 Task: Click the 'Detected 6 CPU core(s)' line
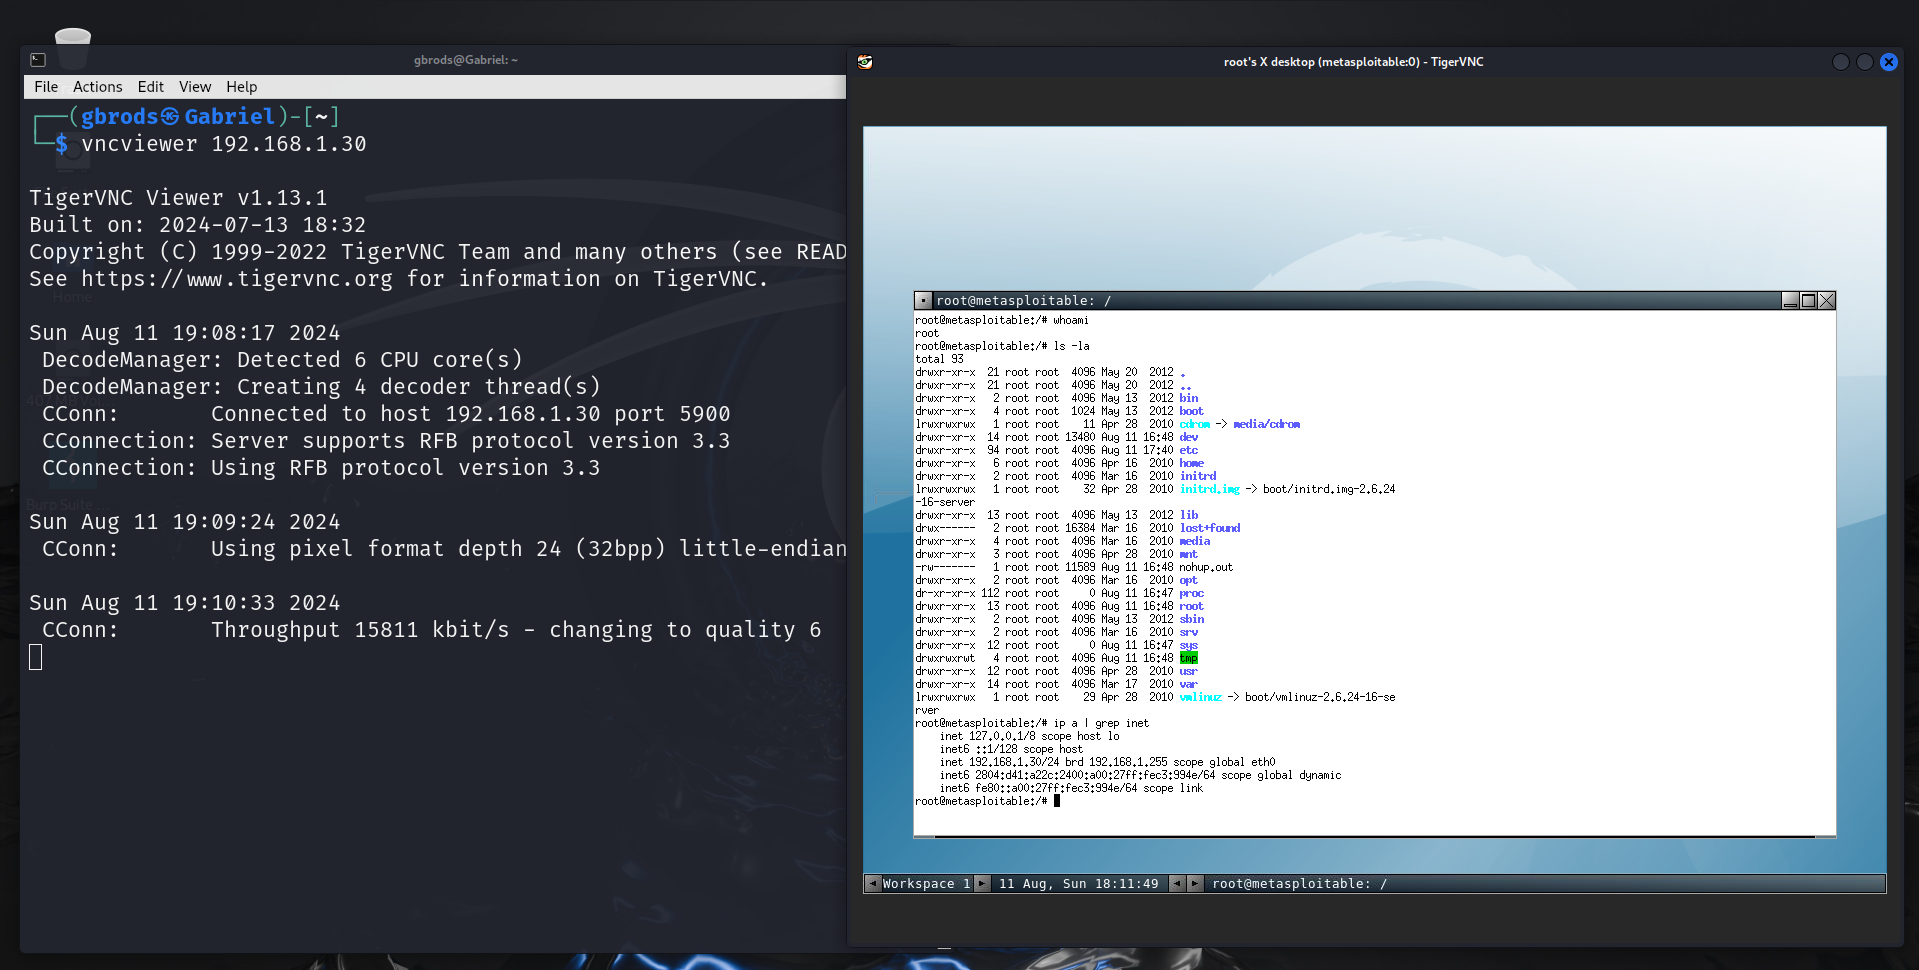point(282,360)
